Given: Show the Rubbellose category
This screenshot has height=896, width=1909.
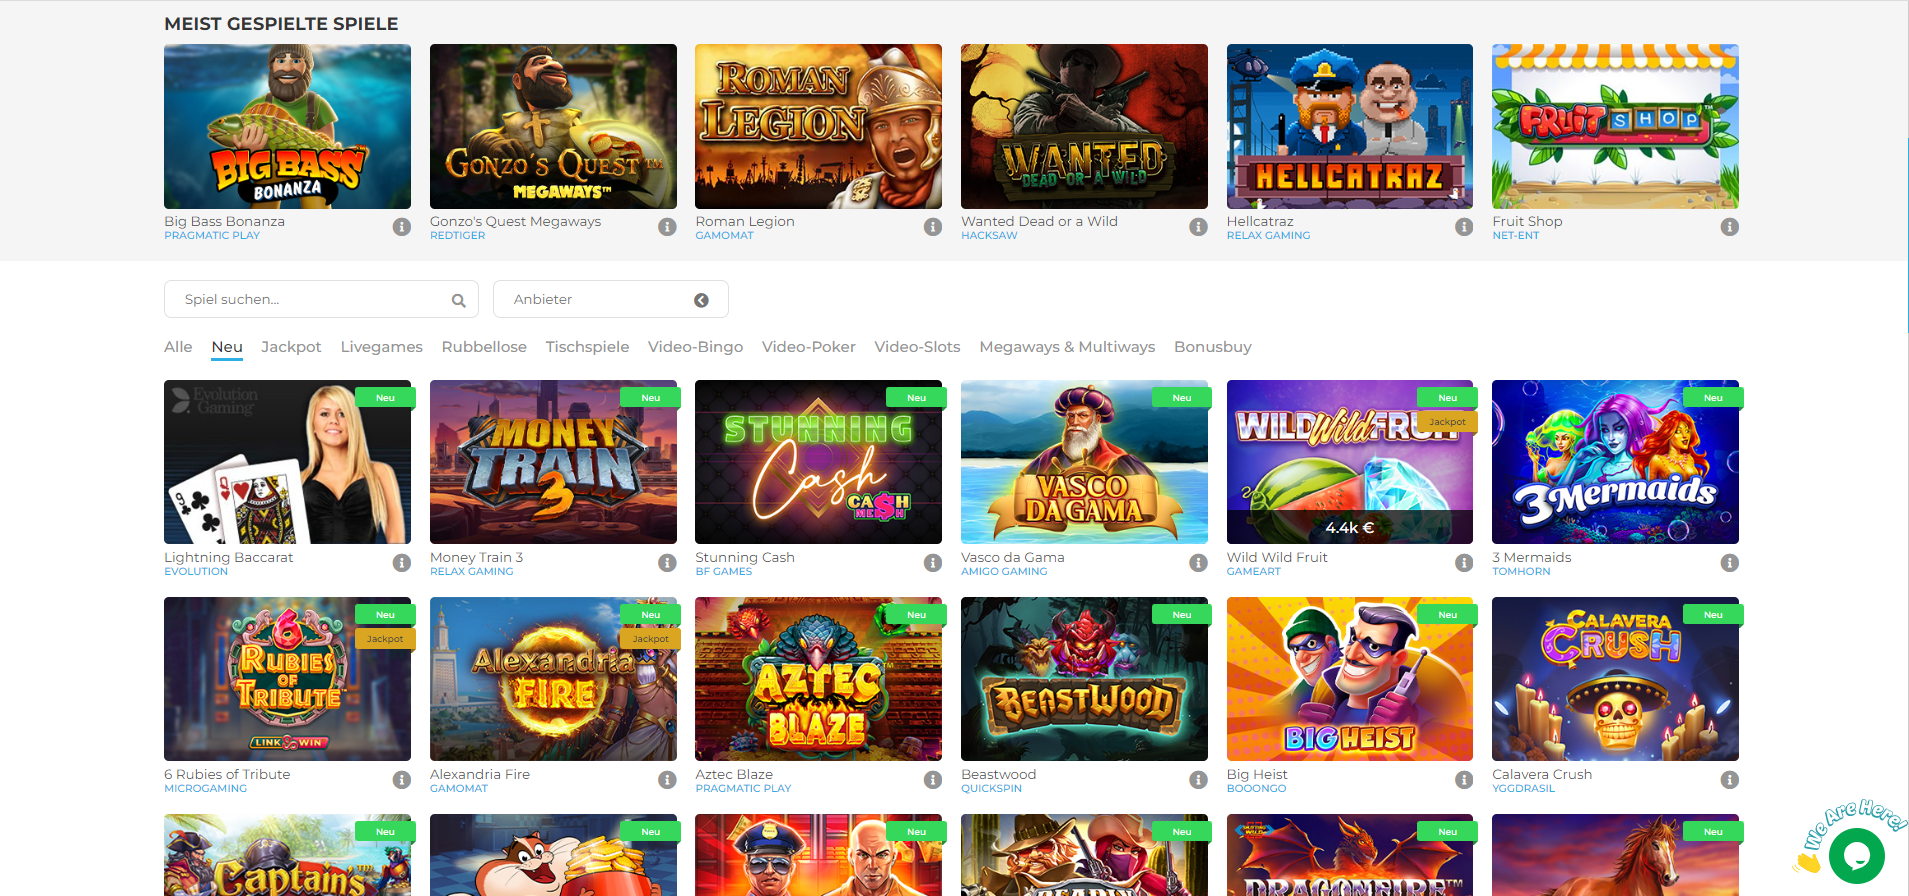Looking at the screenshot, I should coord(484,347).
